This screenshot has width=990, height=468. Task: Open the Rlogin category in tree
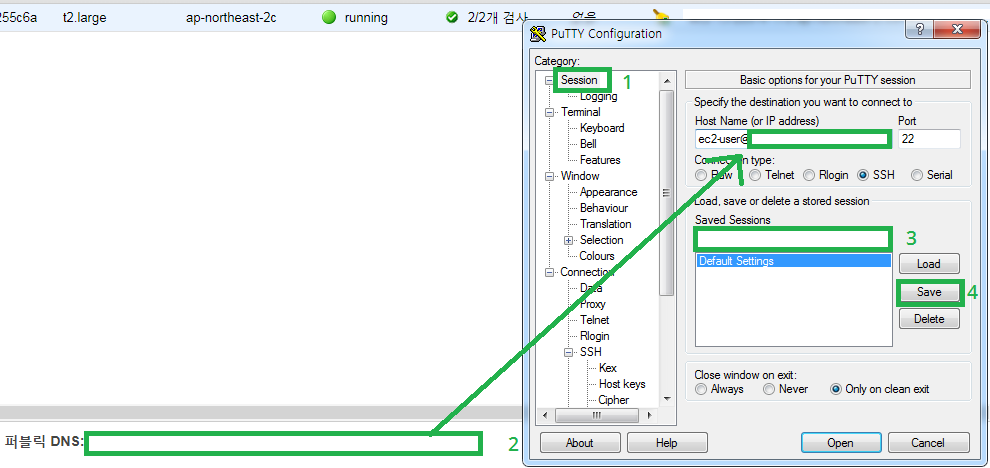(x=595, y=336)
